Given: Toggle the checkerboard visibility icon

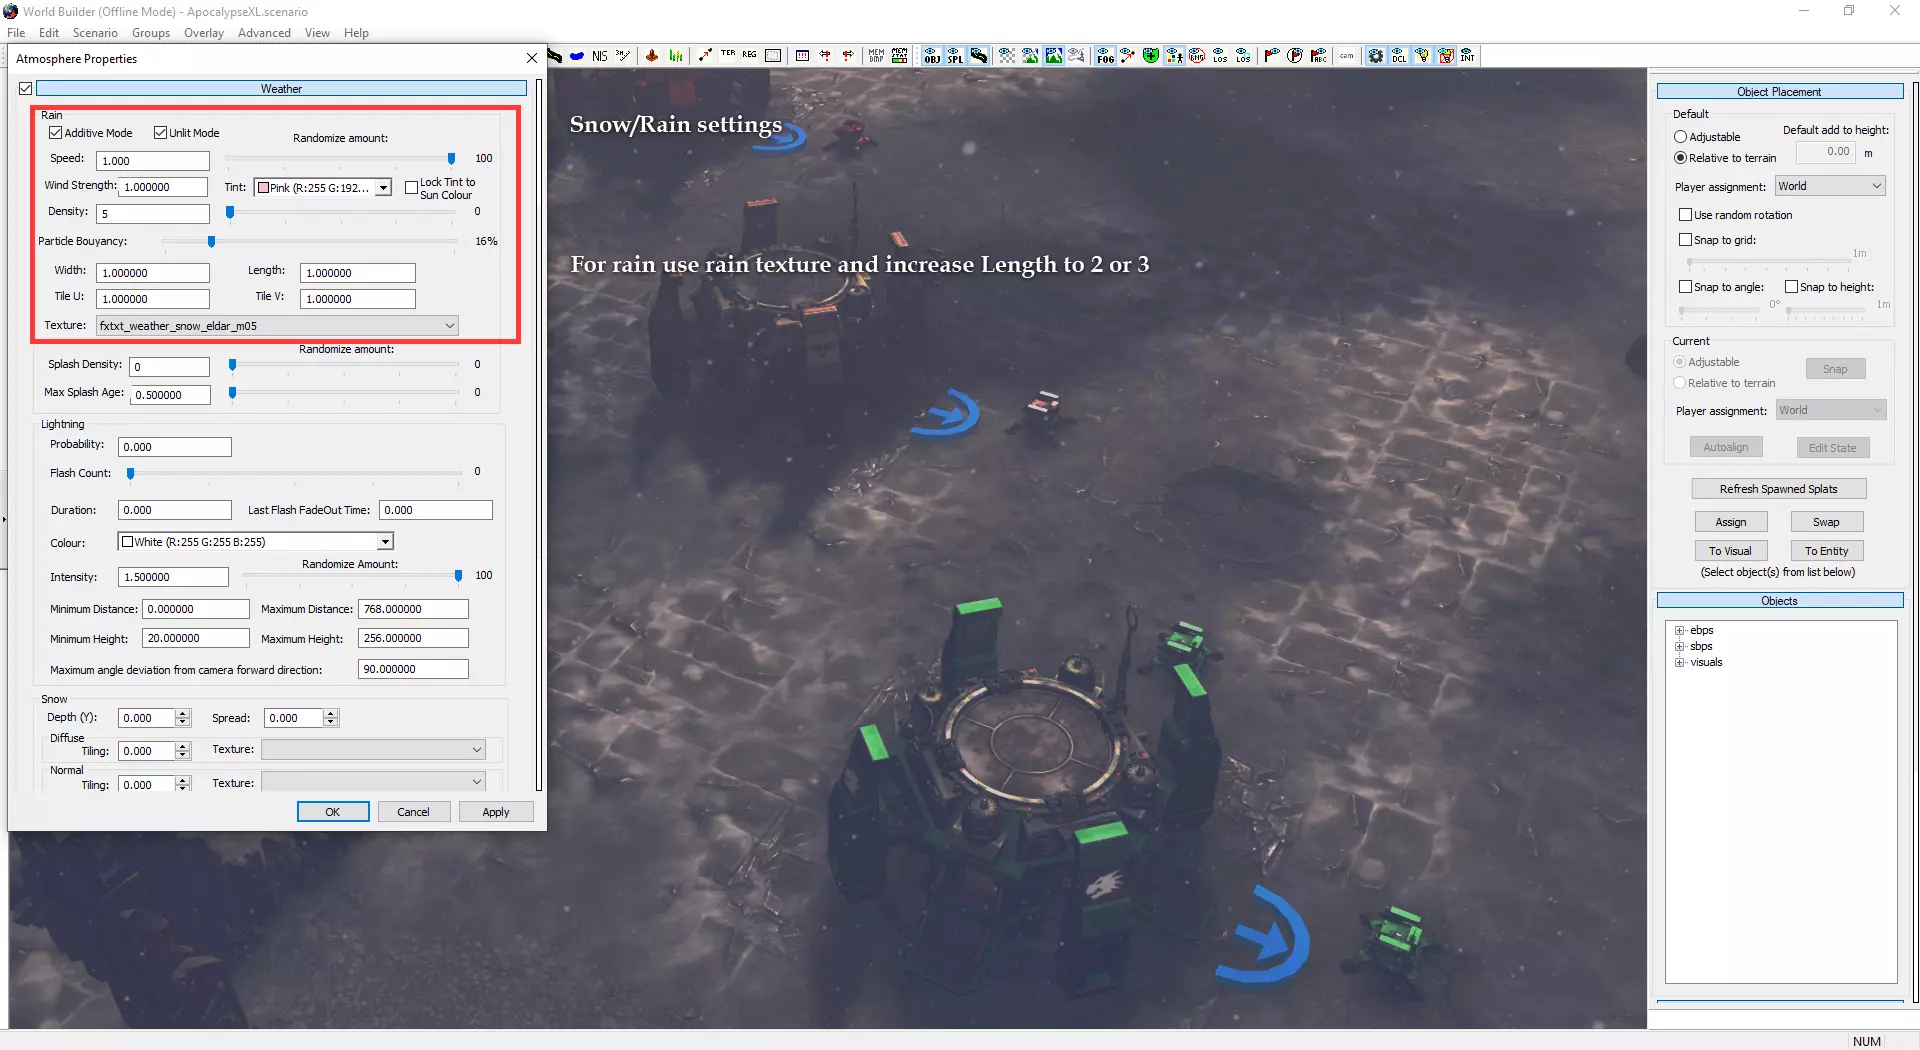Looking at the screenshot, I should (1007, 56).
